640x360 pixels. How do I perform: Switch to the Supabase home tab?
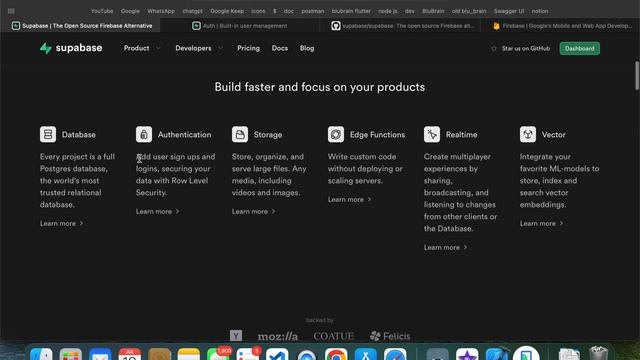[81, 26]
